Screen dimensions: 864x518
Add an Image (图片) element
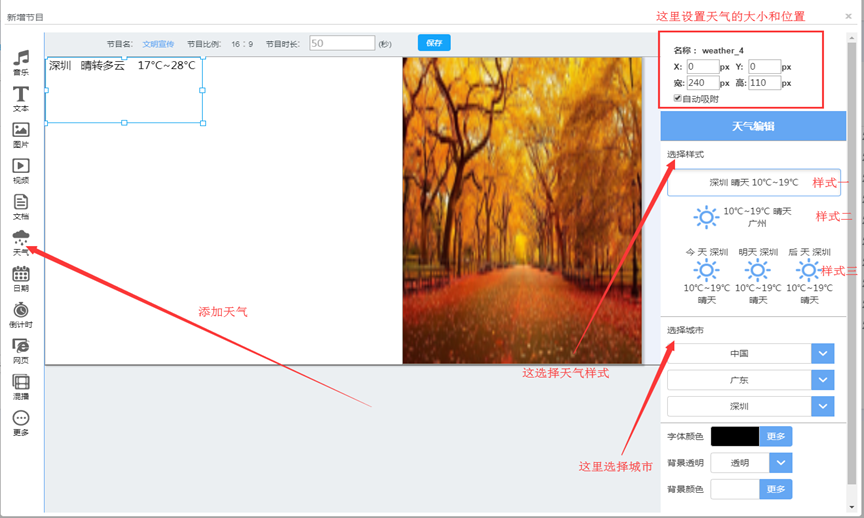[x=21, y=131]
